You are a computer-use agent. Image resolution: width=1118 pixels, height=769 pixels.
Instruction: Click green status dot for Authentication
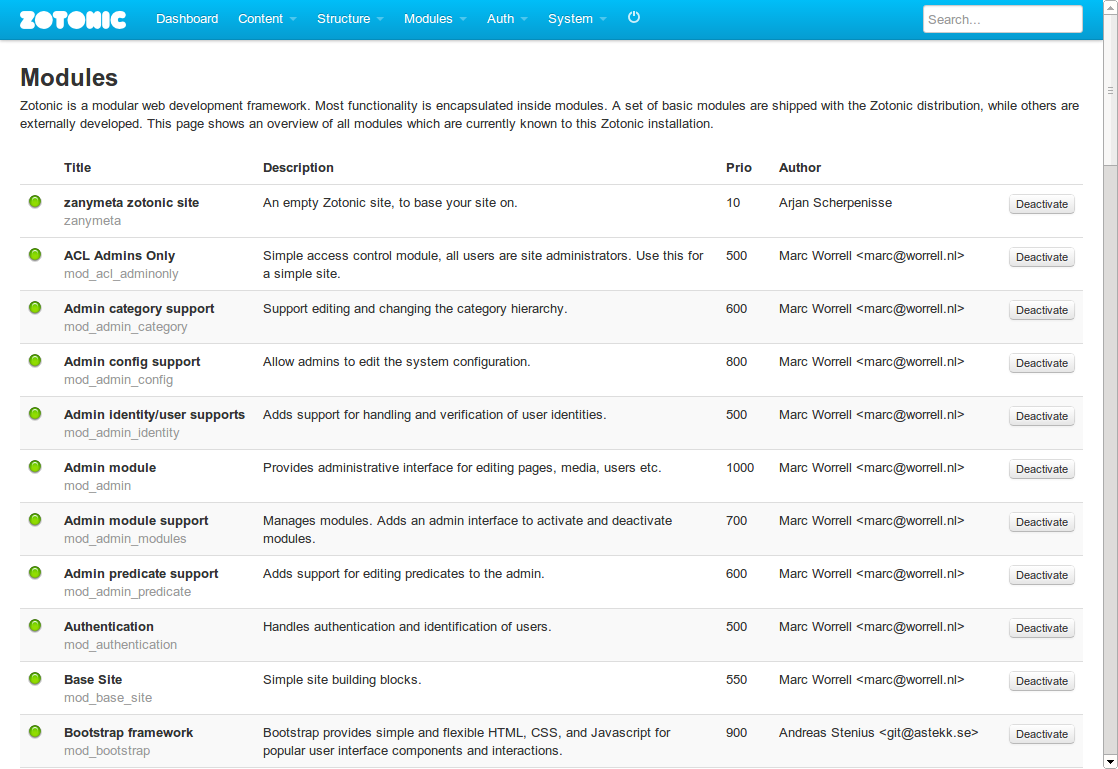coord(35,626)
